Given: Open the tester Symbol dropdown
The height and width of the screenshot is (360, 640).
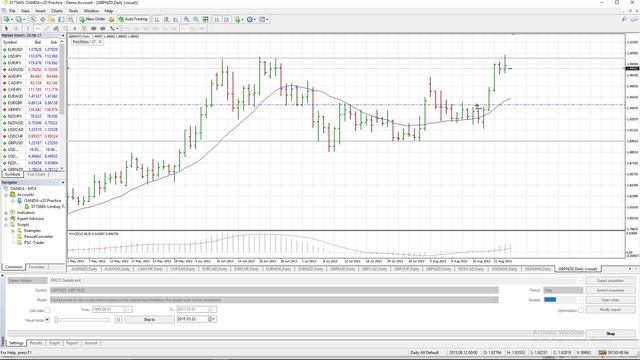Looking at the screenshot, I should coord(274,290).
